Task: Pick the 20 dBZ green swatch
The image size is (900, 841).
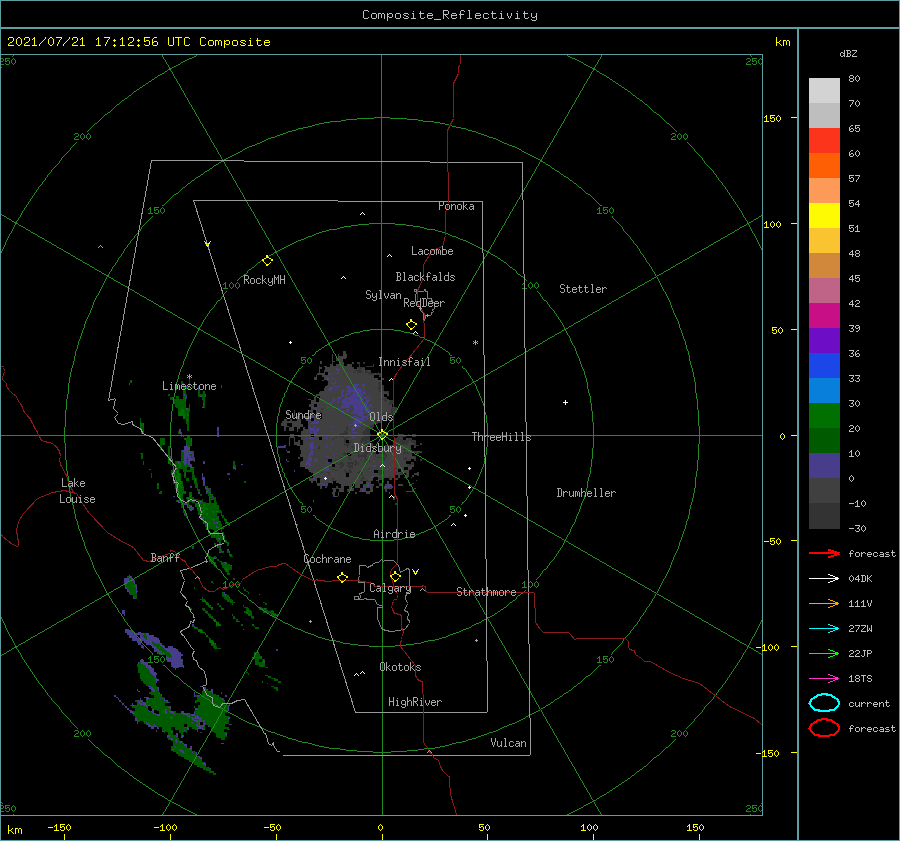Action: [x=824, y=416]
